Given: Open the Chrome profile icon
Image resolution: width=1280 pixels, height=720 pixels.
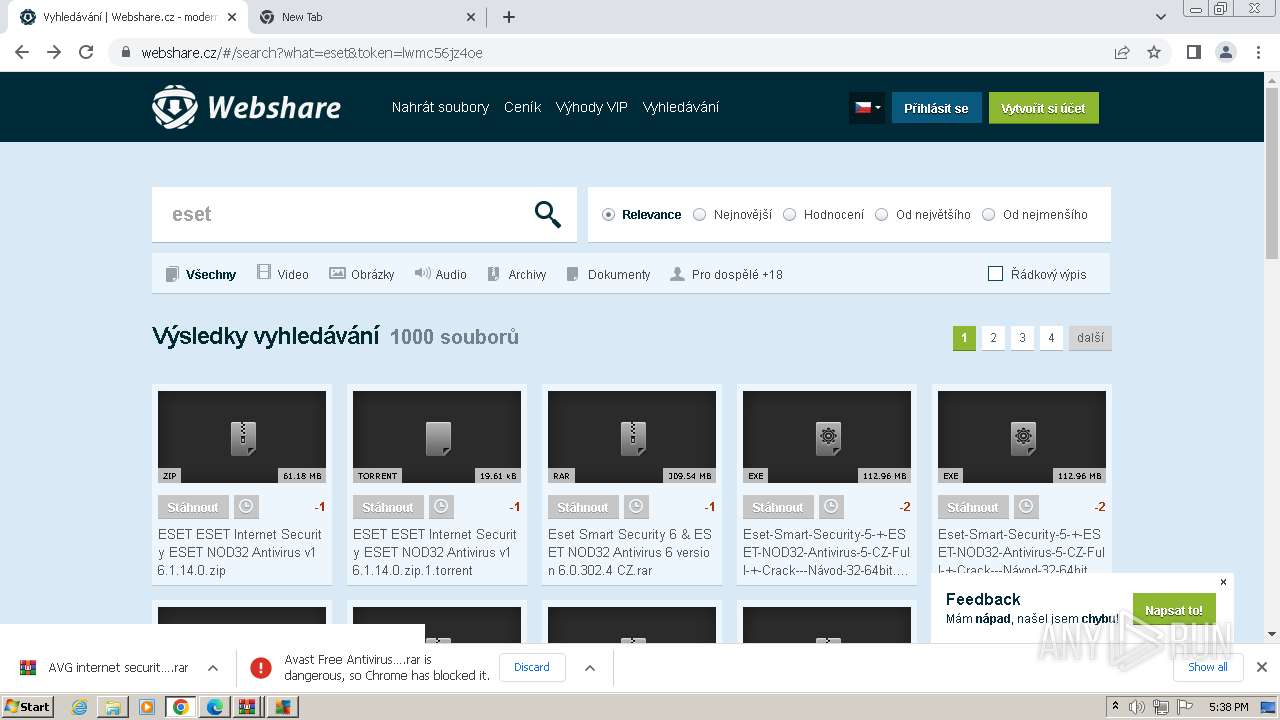Looking at the screenshot, I should (1225, 52).
